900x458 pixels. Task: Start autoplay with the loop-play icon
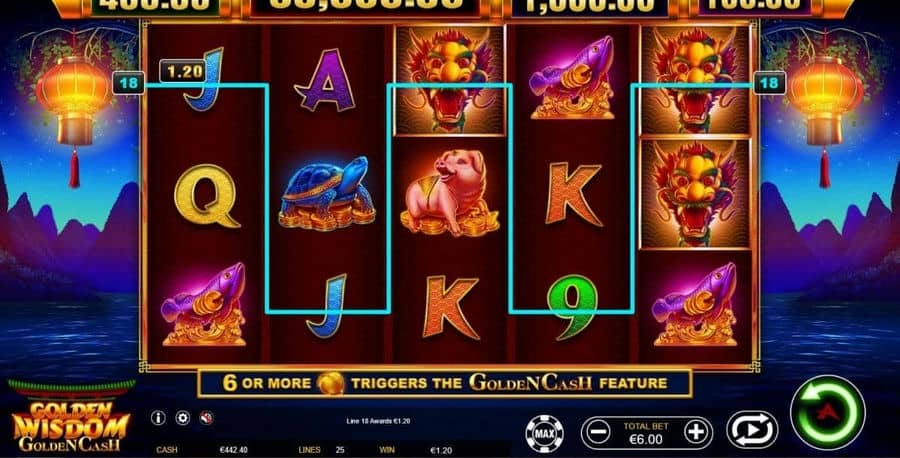tap(752, 430)
